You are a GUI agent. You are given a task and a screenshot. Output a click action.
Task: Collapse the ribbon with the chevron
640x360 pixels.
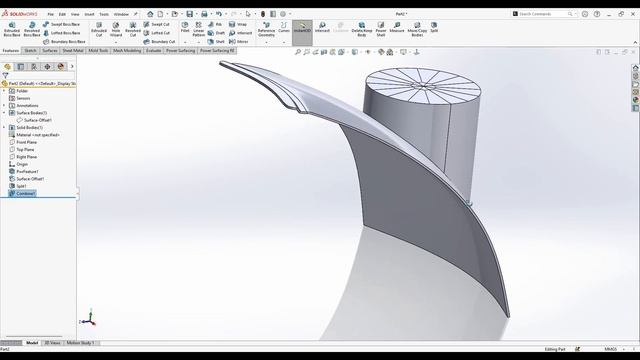click(635, 42)
